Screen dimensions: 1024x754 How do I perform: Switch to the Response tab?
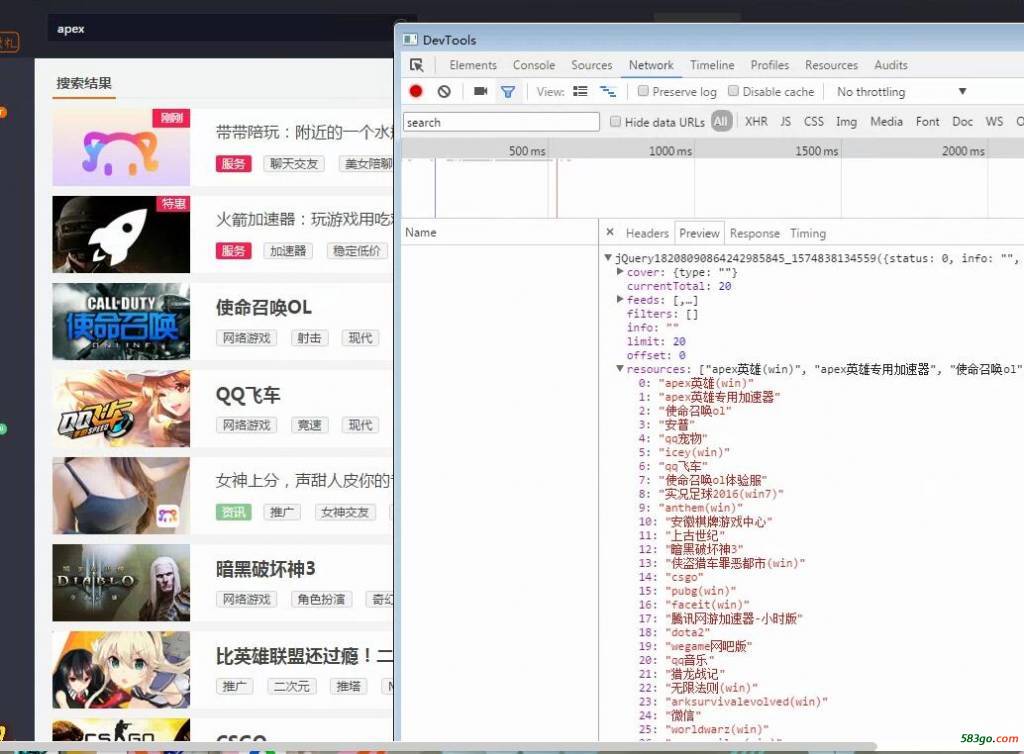click(x=754, y=233)
